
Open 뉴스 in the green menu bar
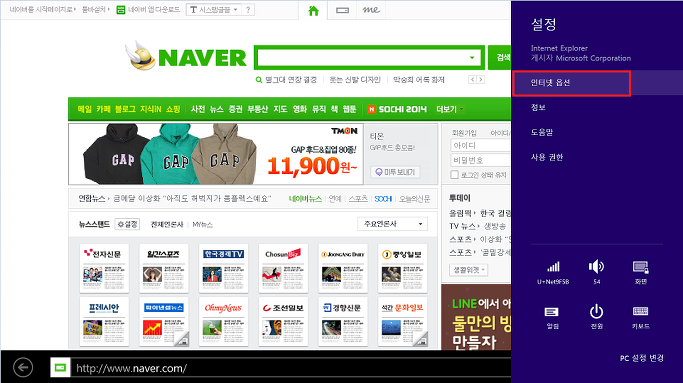coord(216,109)
